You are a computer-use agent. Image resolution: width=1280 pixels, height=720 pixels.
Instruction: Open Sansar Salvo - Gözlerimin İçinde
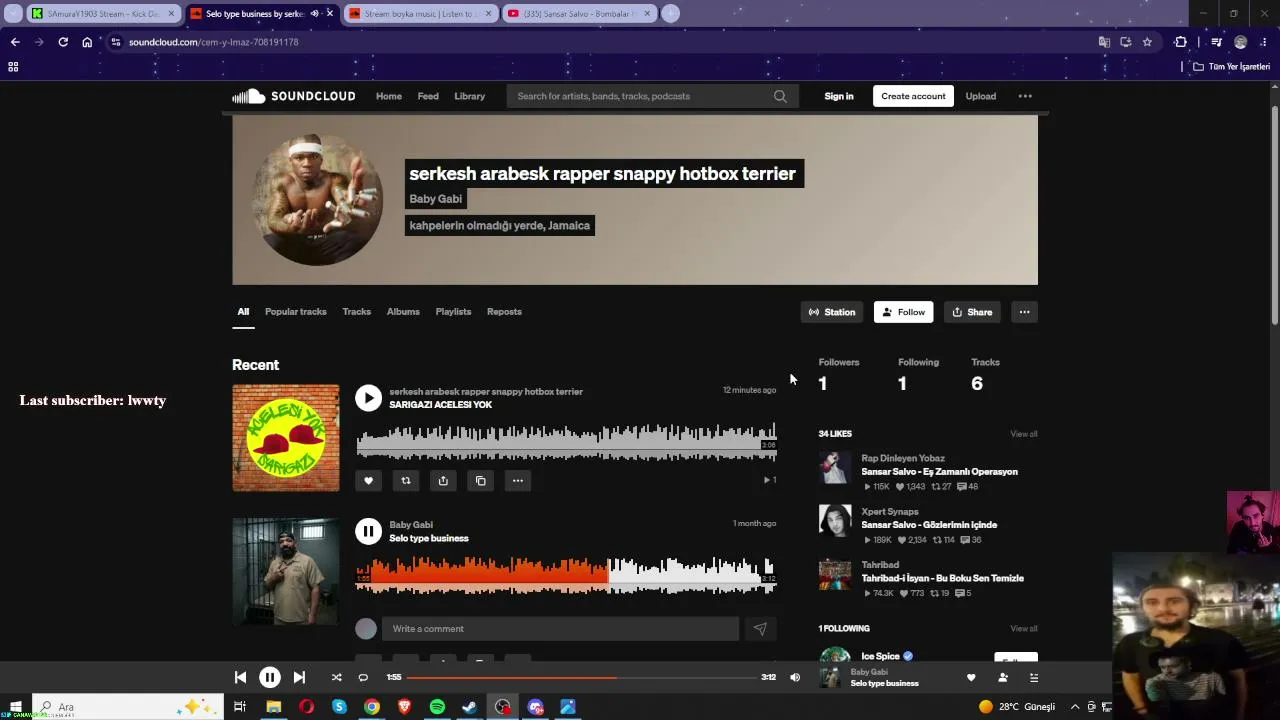point(929,525)
